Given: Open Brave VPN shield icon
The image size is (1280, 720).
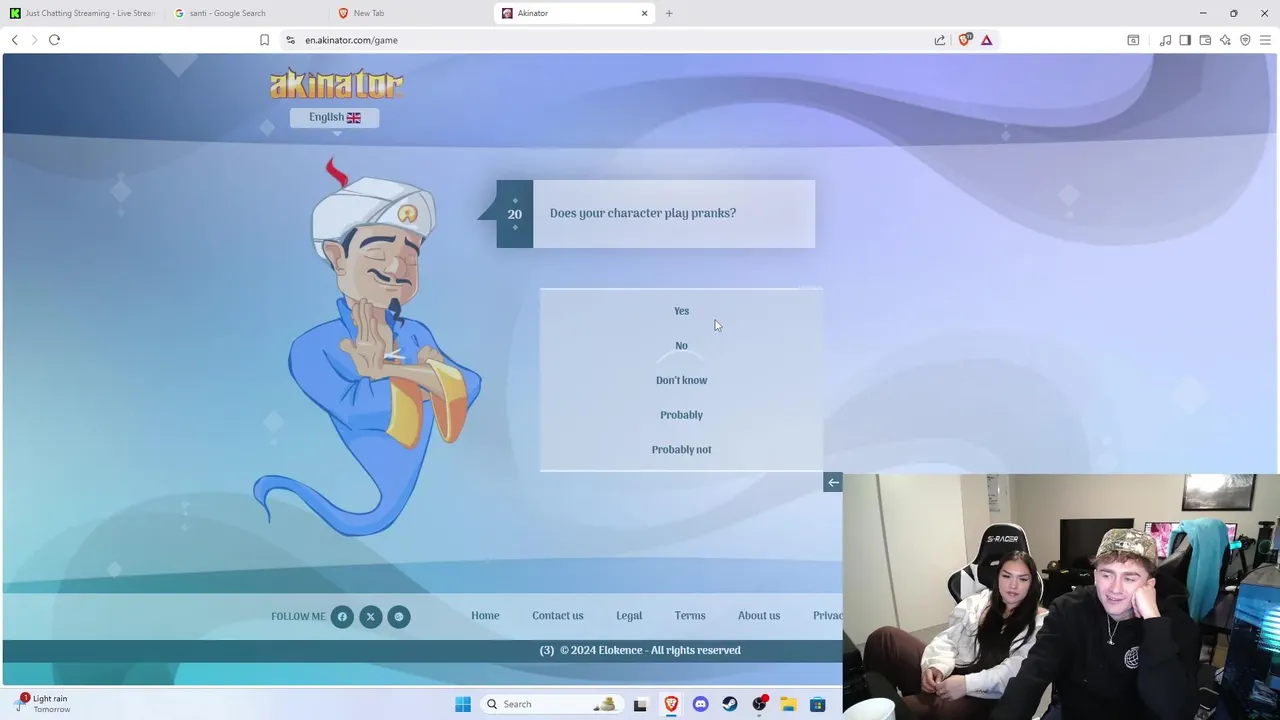Looking at the screenshot, I should pos(1245,40).
